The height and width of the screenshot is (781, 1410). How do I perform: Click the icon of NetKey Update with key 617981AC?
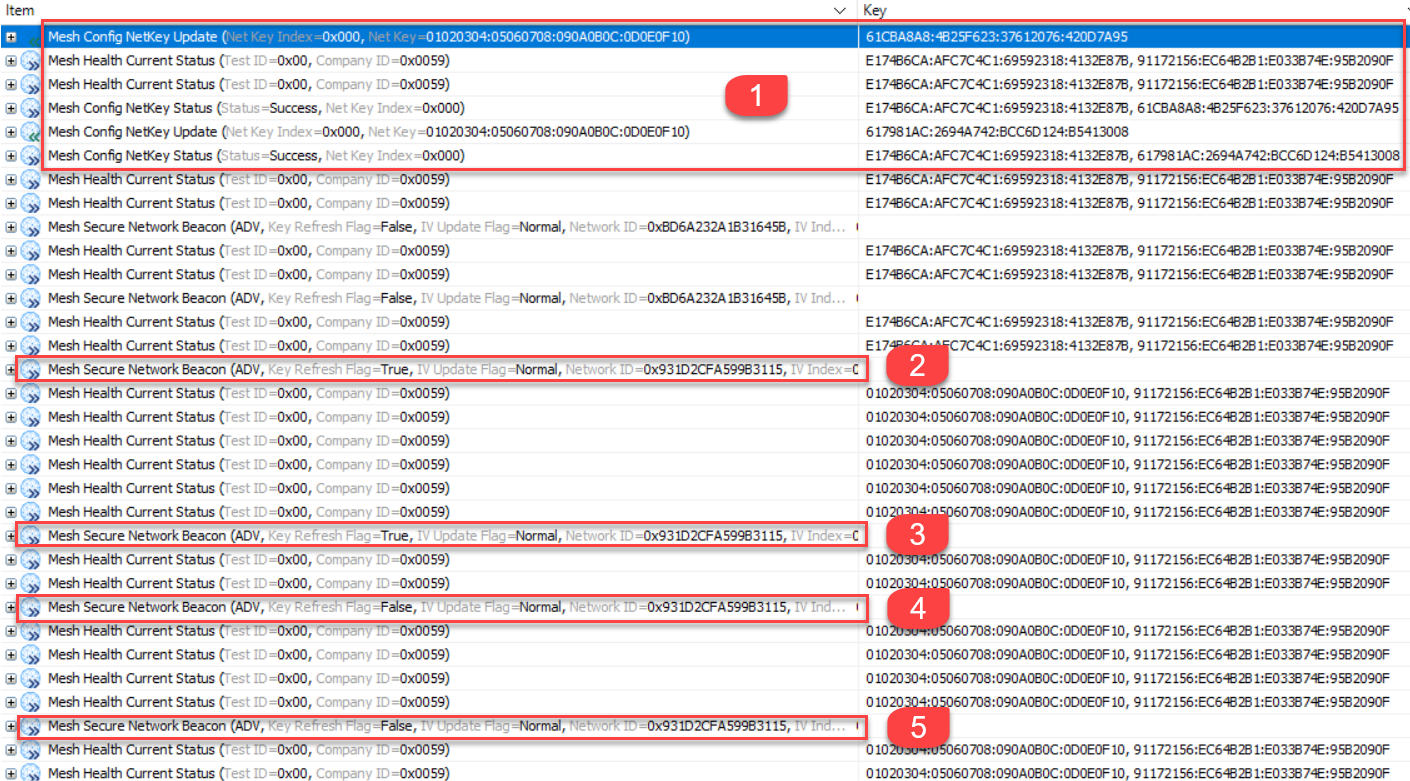click(x=30, y=132)
